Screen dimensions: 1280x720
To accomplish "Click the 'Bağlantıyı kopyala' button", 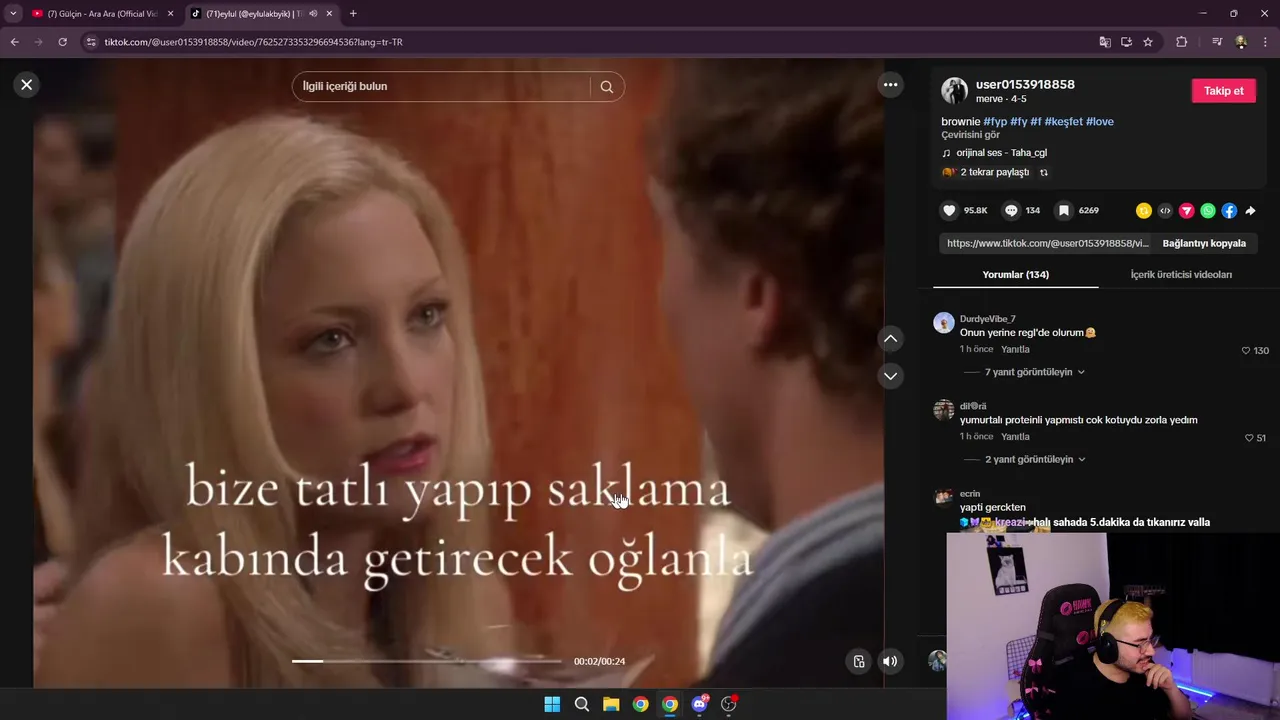I will click(1204, 243).
